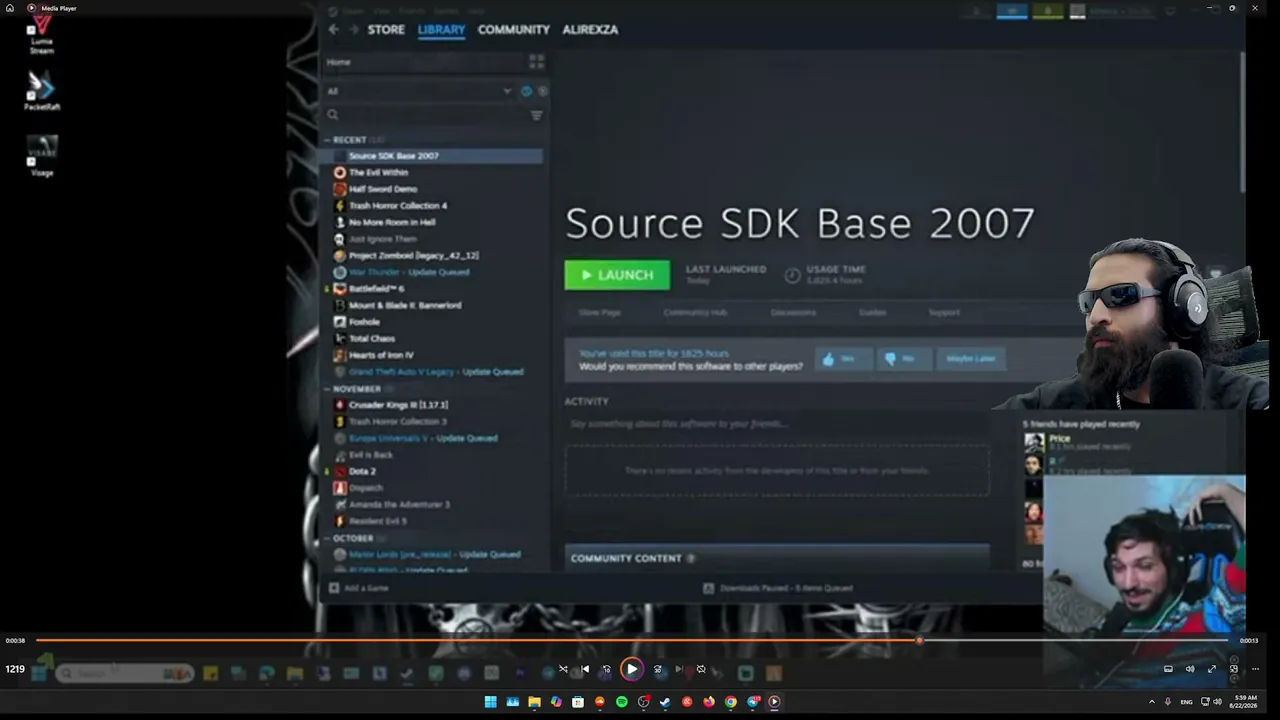Play the video in Media Player

[x=632, y=669]
